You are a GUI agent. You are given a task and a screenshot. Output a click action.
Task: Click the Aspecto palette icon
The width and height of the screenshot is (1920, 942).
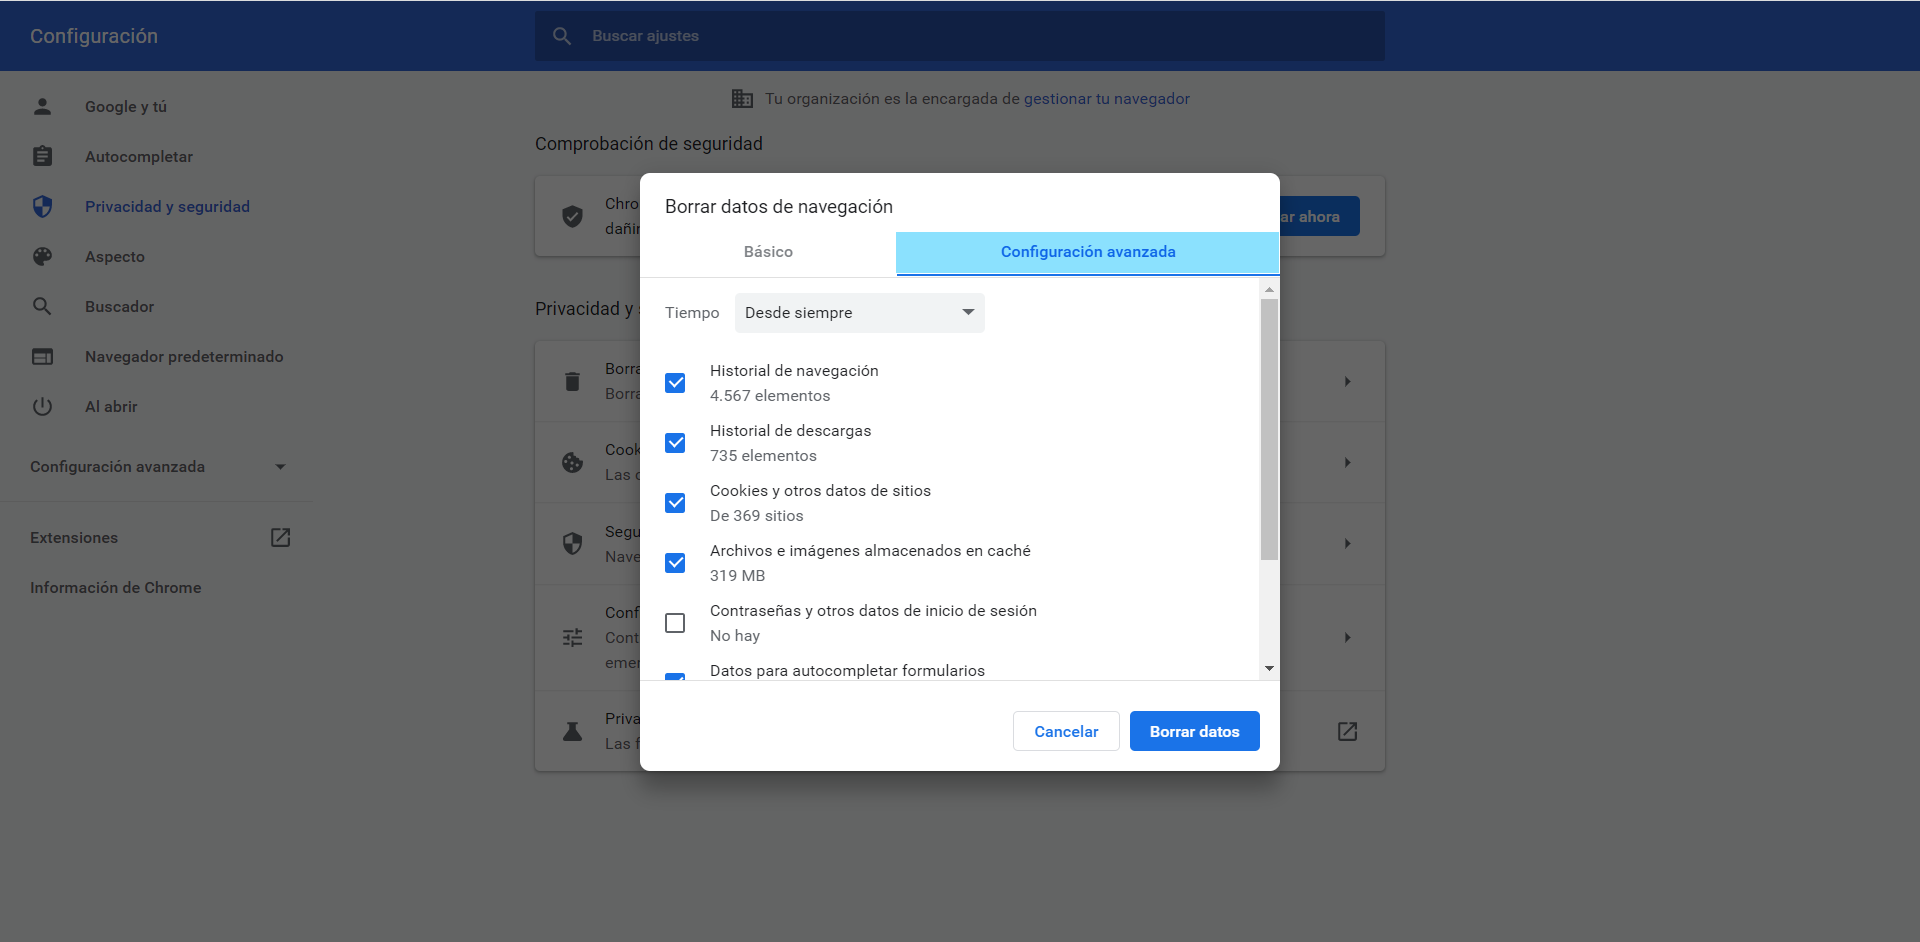pyautogui.click(x=42, y=256)
